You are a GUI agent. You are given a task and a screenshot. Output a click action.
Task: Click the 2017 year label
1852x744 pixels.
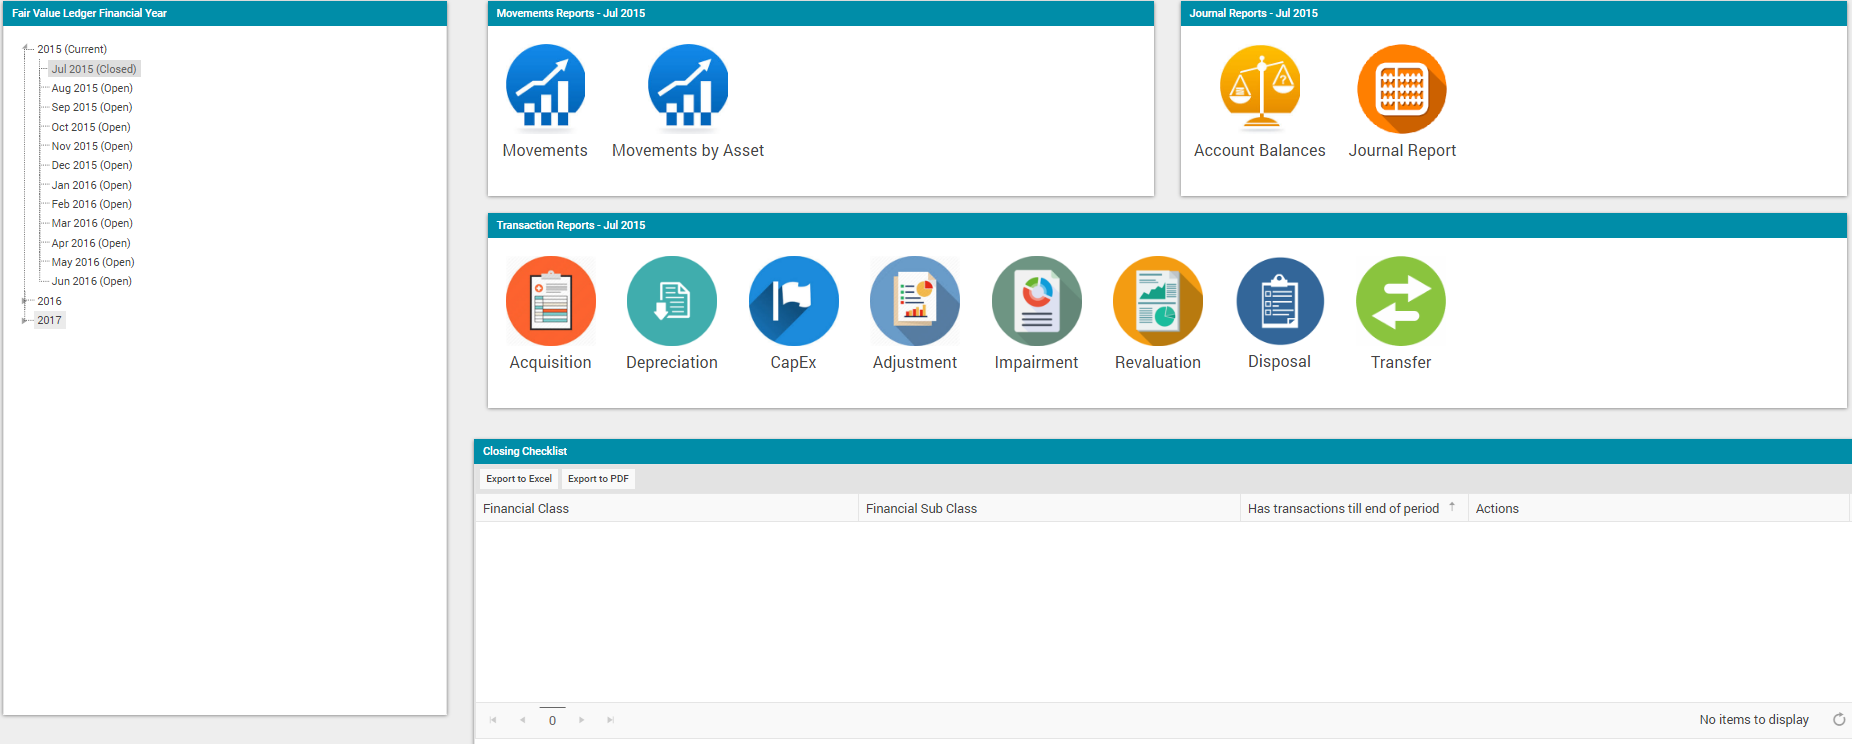pyautogui.click(x=50, y=320)
